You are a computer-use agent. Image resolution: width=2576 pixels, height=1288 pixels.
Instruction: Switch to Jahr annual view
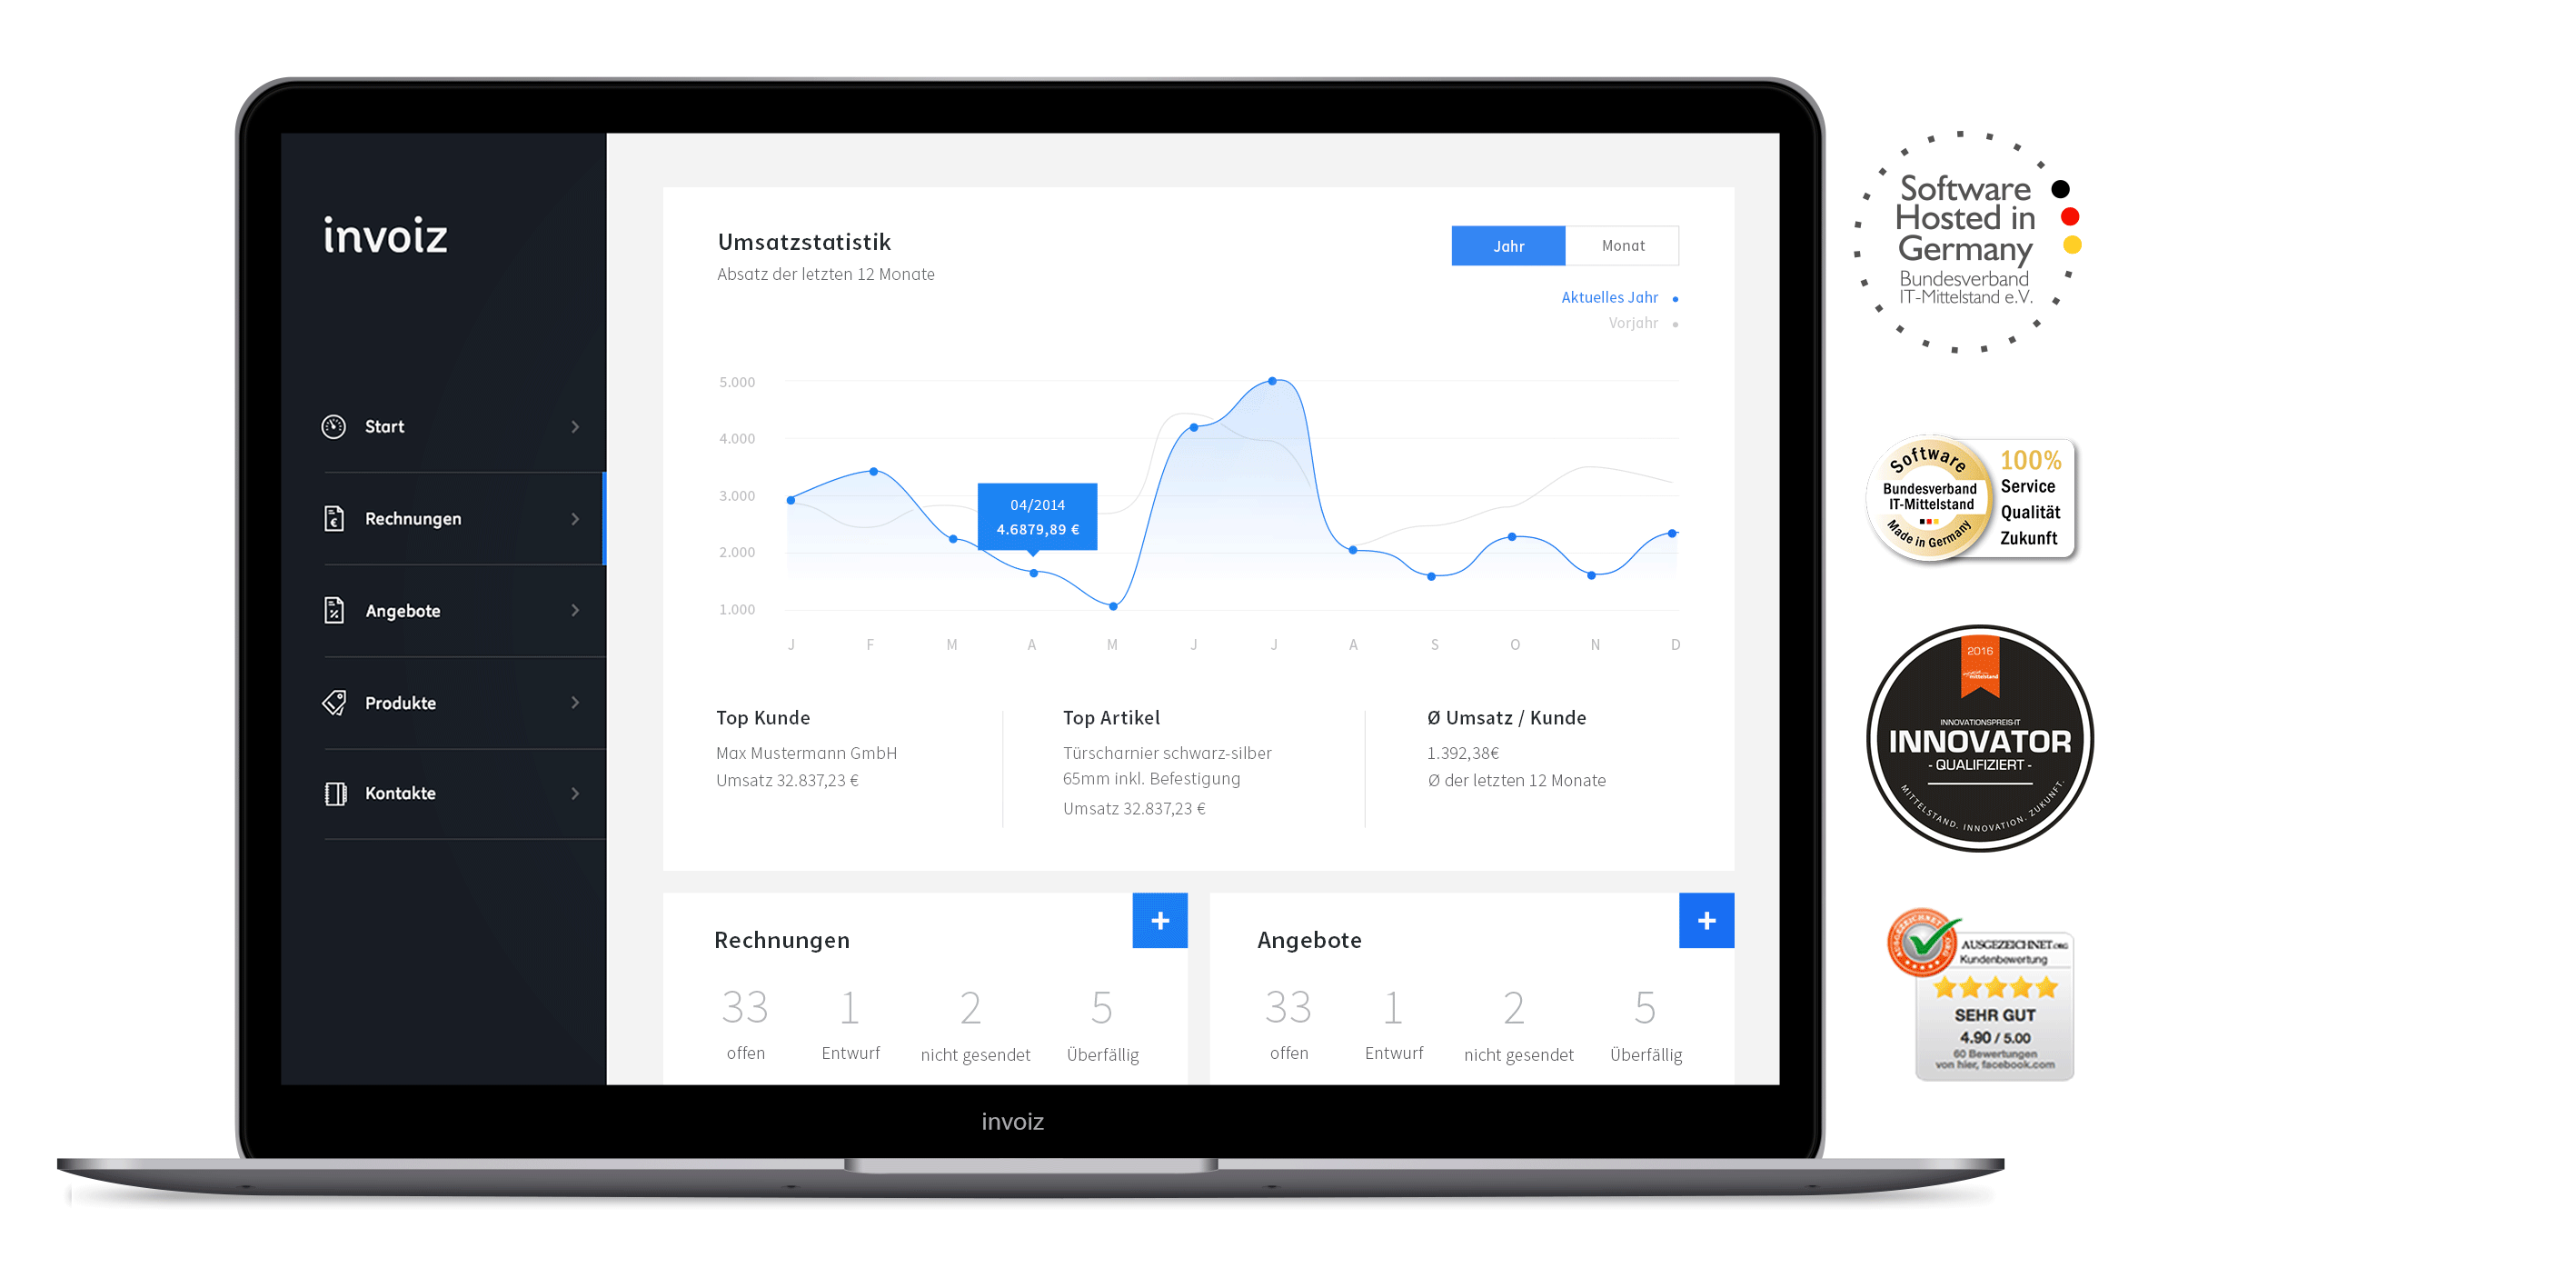click(1505, 248)
